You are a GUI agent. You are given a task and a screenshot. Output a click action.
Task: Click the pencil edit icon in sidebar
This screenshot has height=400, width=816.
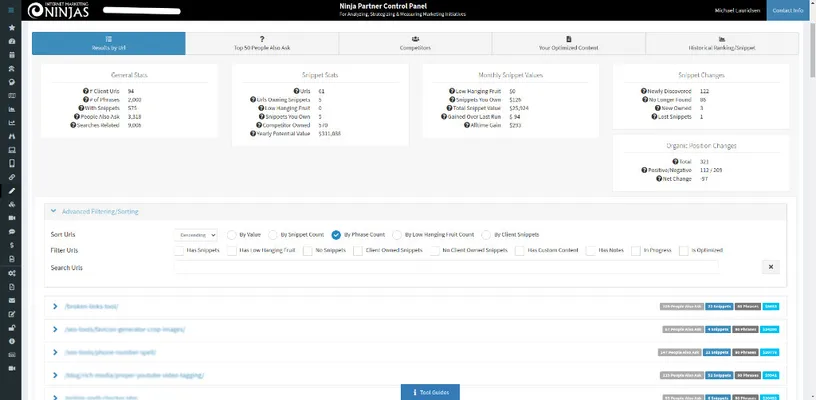point(11,190)
